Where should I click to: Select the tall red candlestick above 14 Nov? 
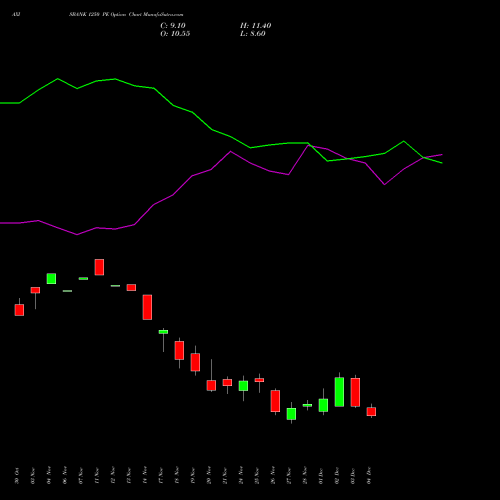tap(147, 307)
